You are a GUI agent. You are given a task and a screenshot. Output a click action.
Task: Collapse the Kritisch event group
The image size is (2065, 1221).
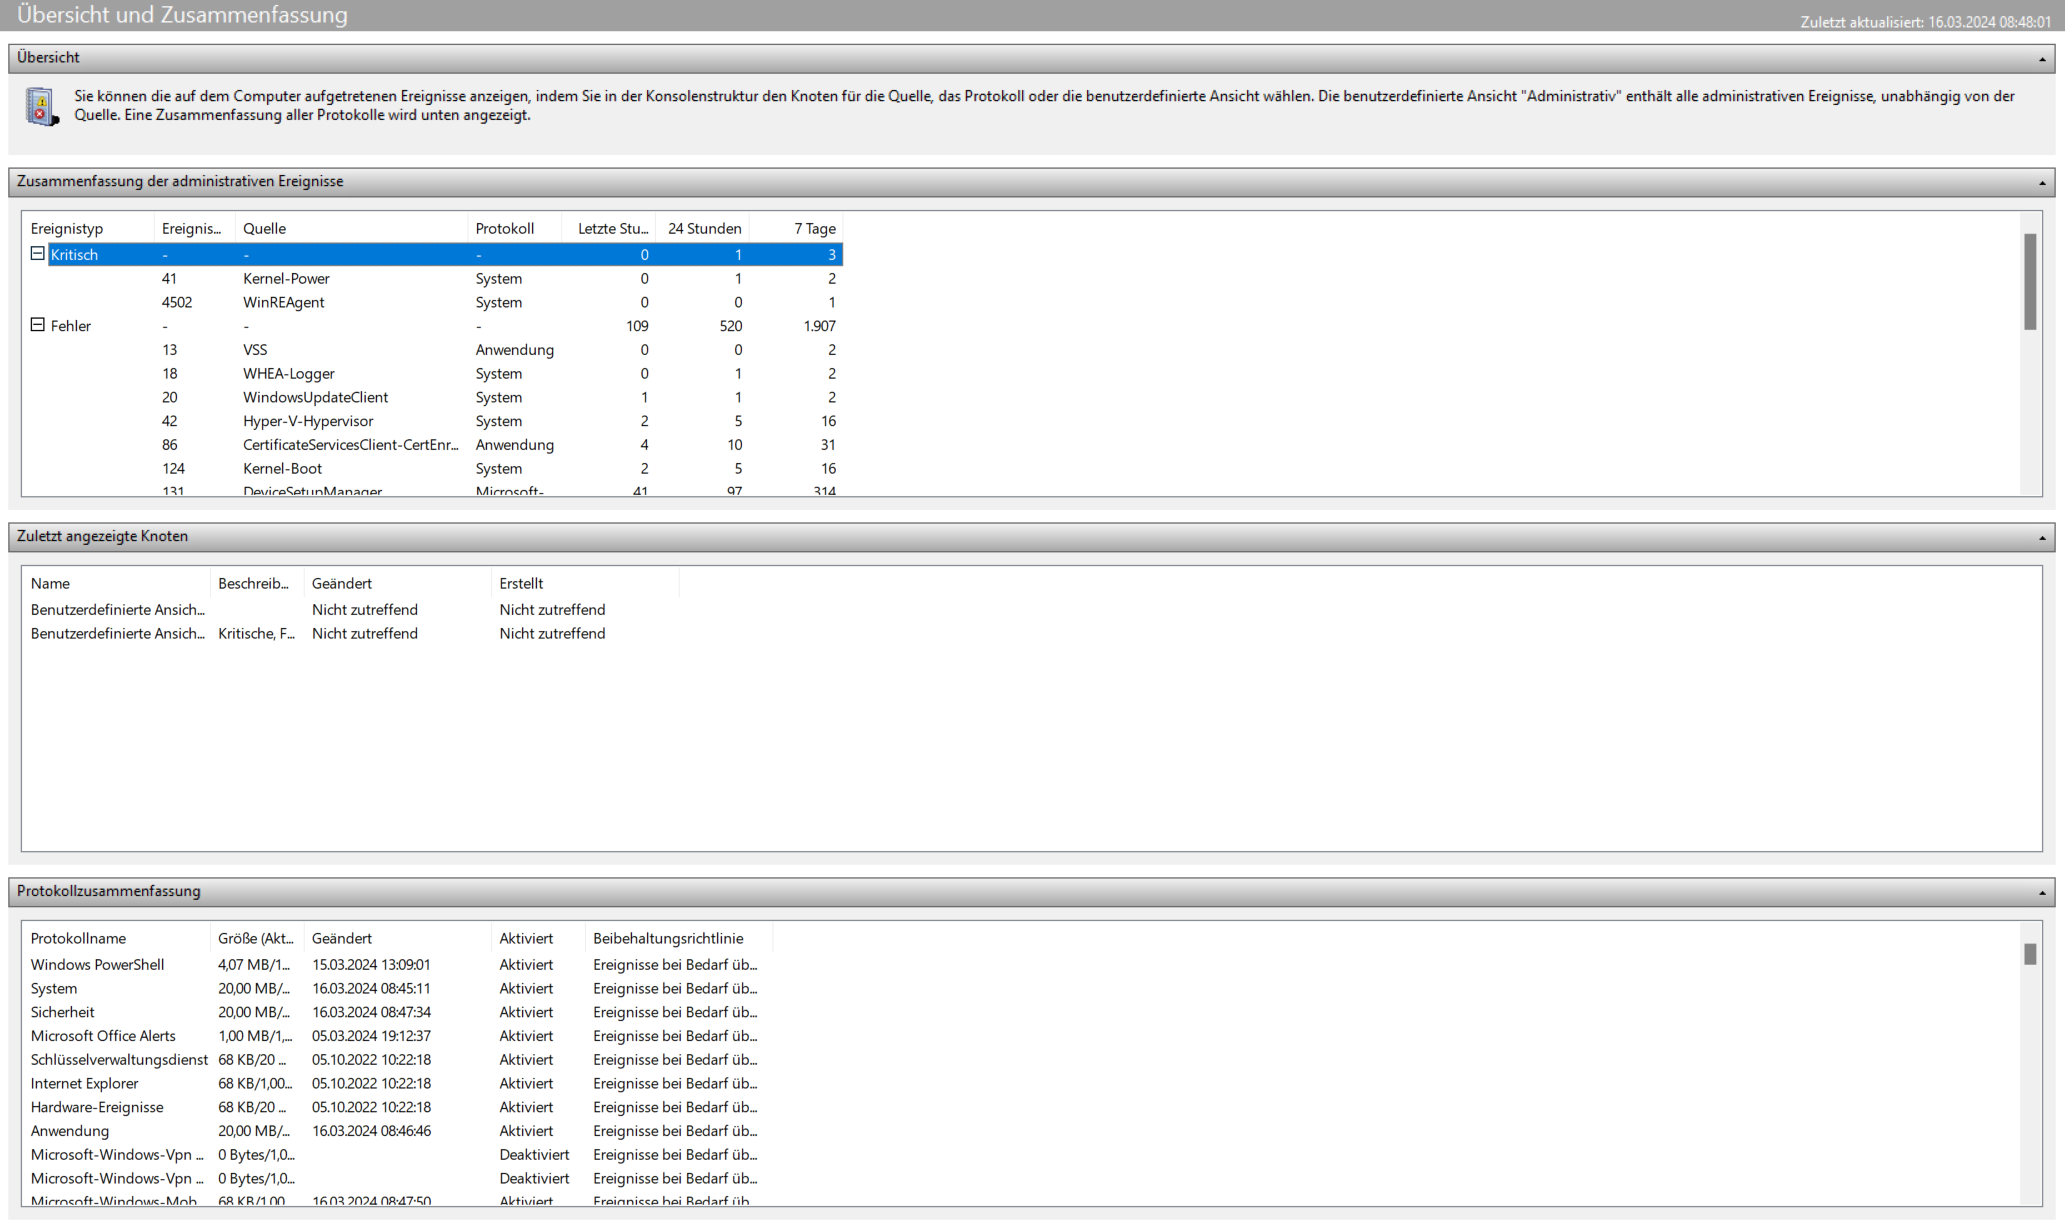pyautogui.click(x=38, y=254)
